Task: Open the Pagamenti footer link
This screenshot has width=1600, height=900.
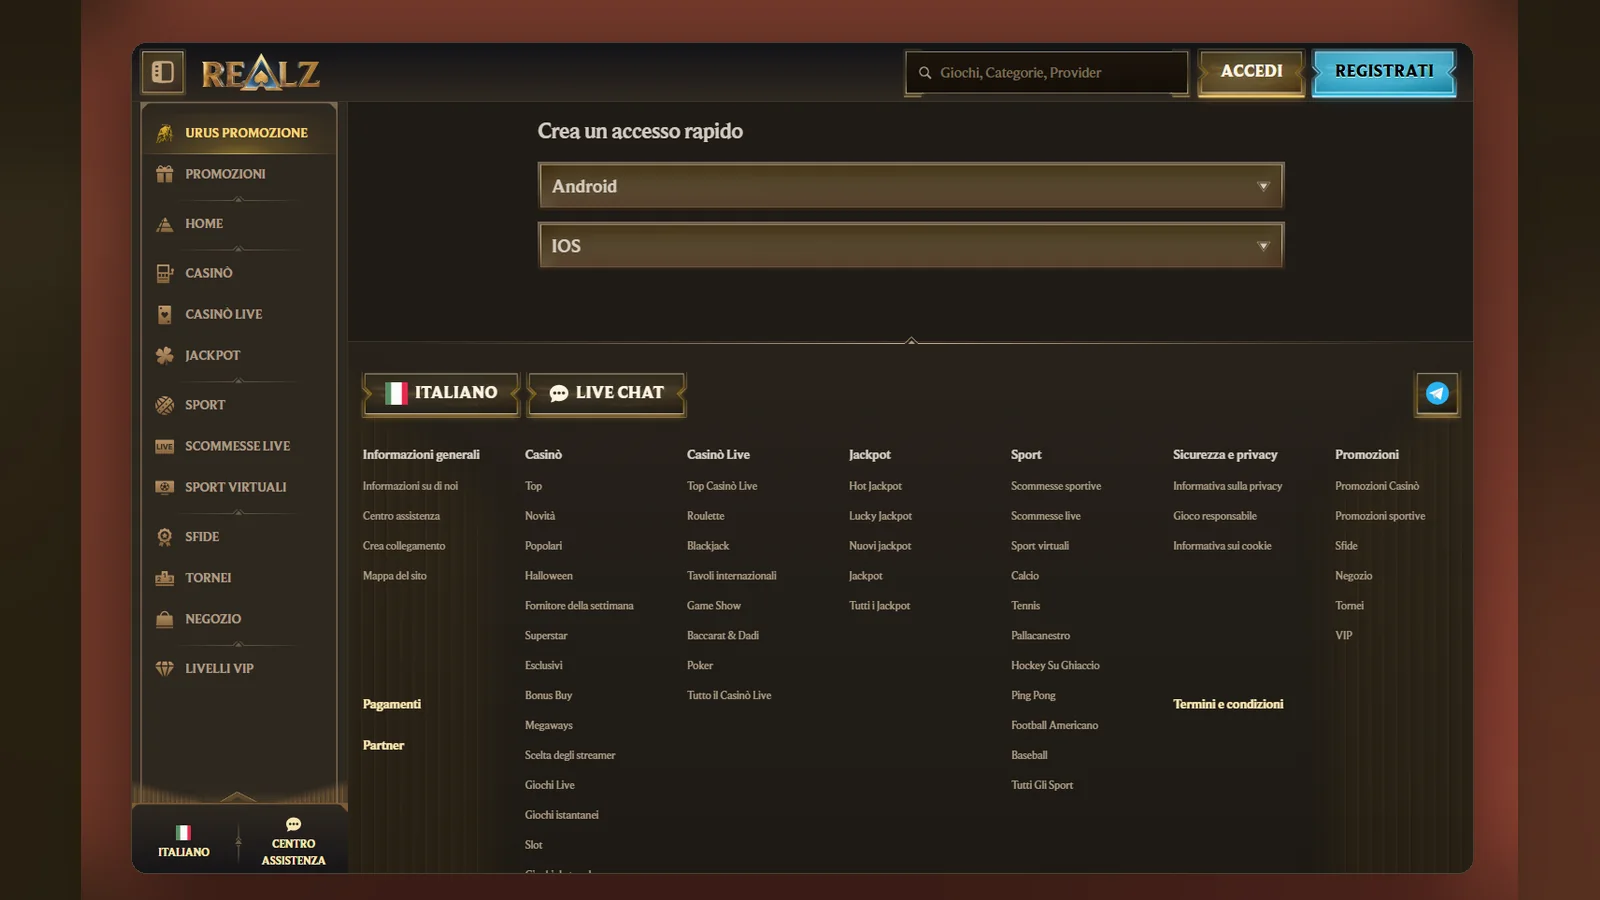Action: tap(392, 704)
